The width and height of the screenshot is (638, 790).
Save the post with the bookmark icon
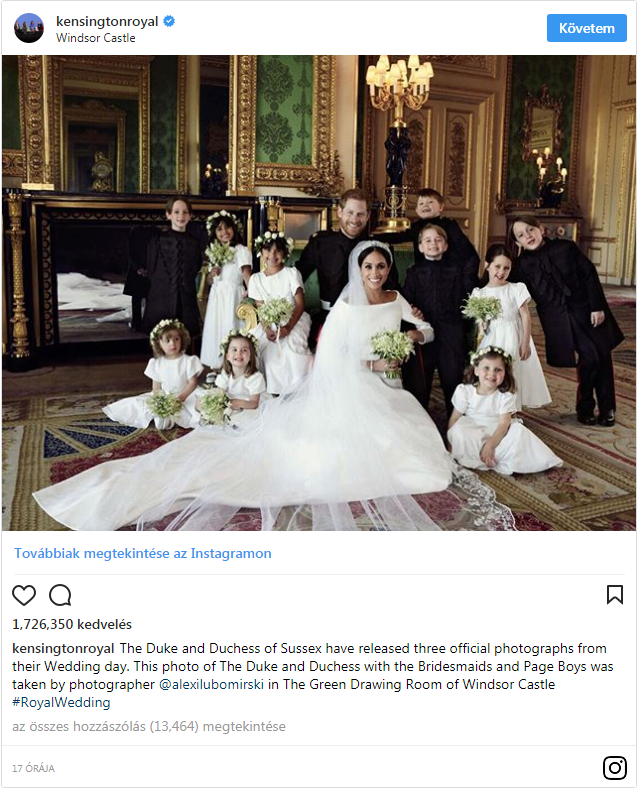[615, 595]
